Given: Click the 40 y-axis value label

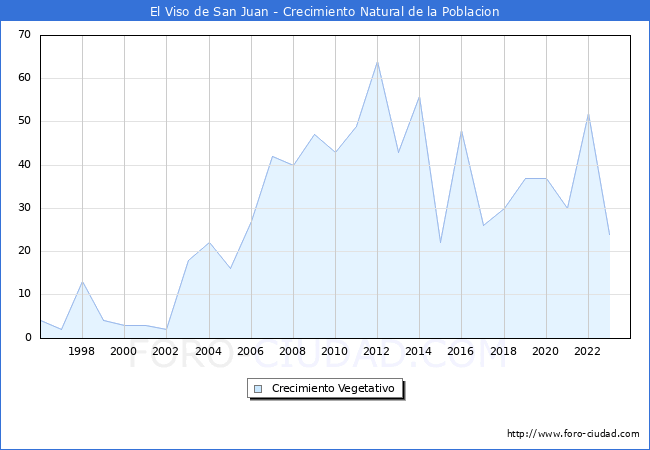Looking at the screenshot, I should 24,165.
